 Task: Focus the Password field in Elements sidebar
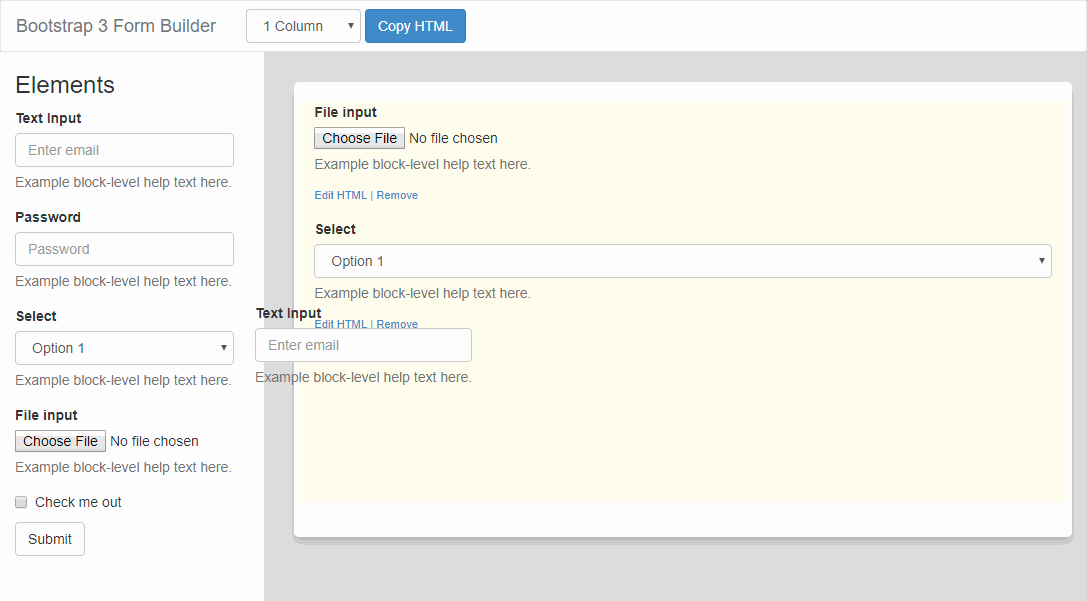124,249
